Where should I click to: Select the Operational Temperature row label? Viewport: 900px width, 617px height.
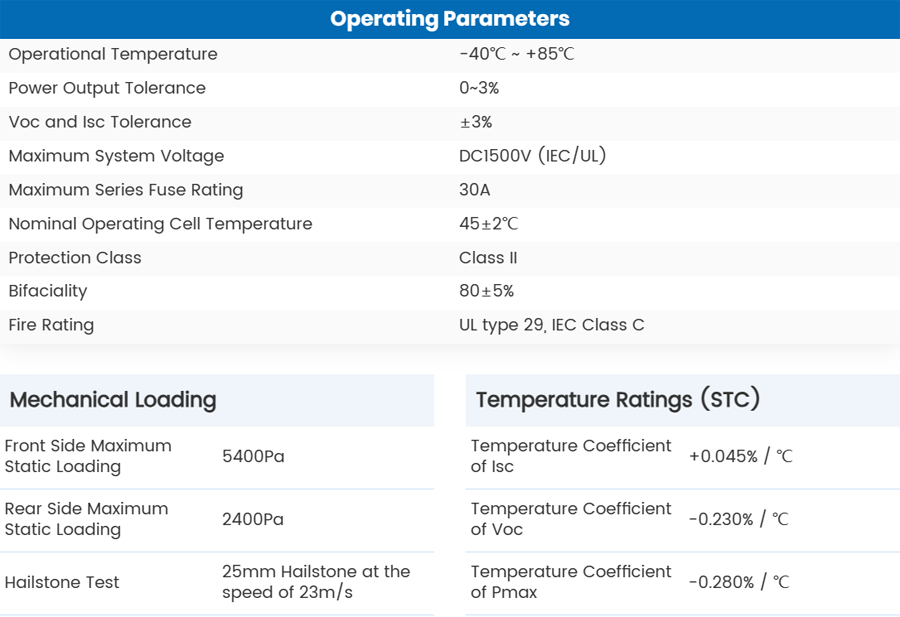tap(113, 54)
